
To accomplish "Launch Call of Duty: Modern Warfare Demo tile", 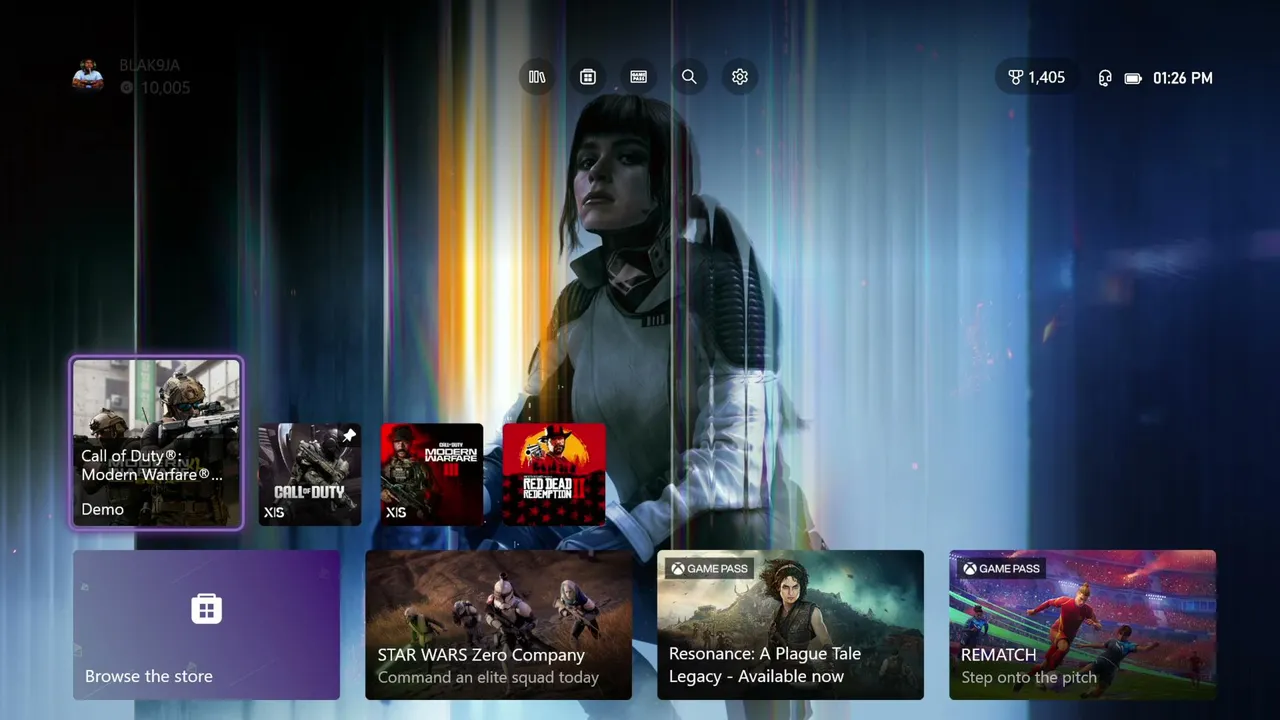I will (156, 443).
